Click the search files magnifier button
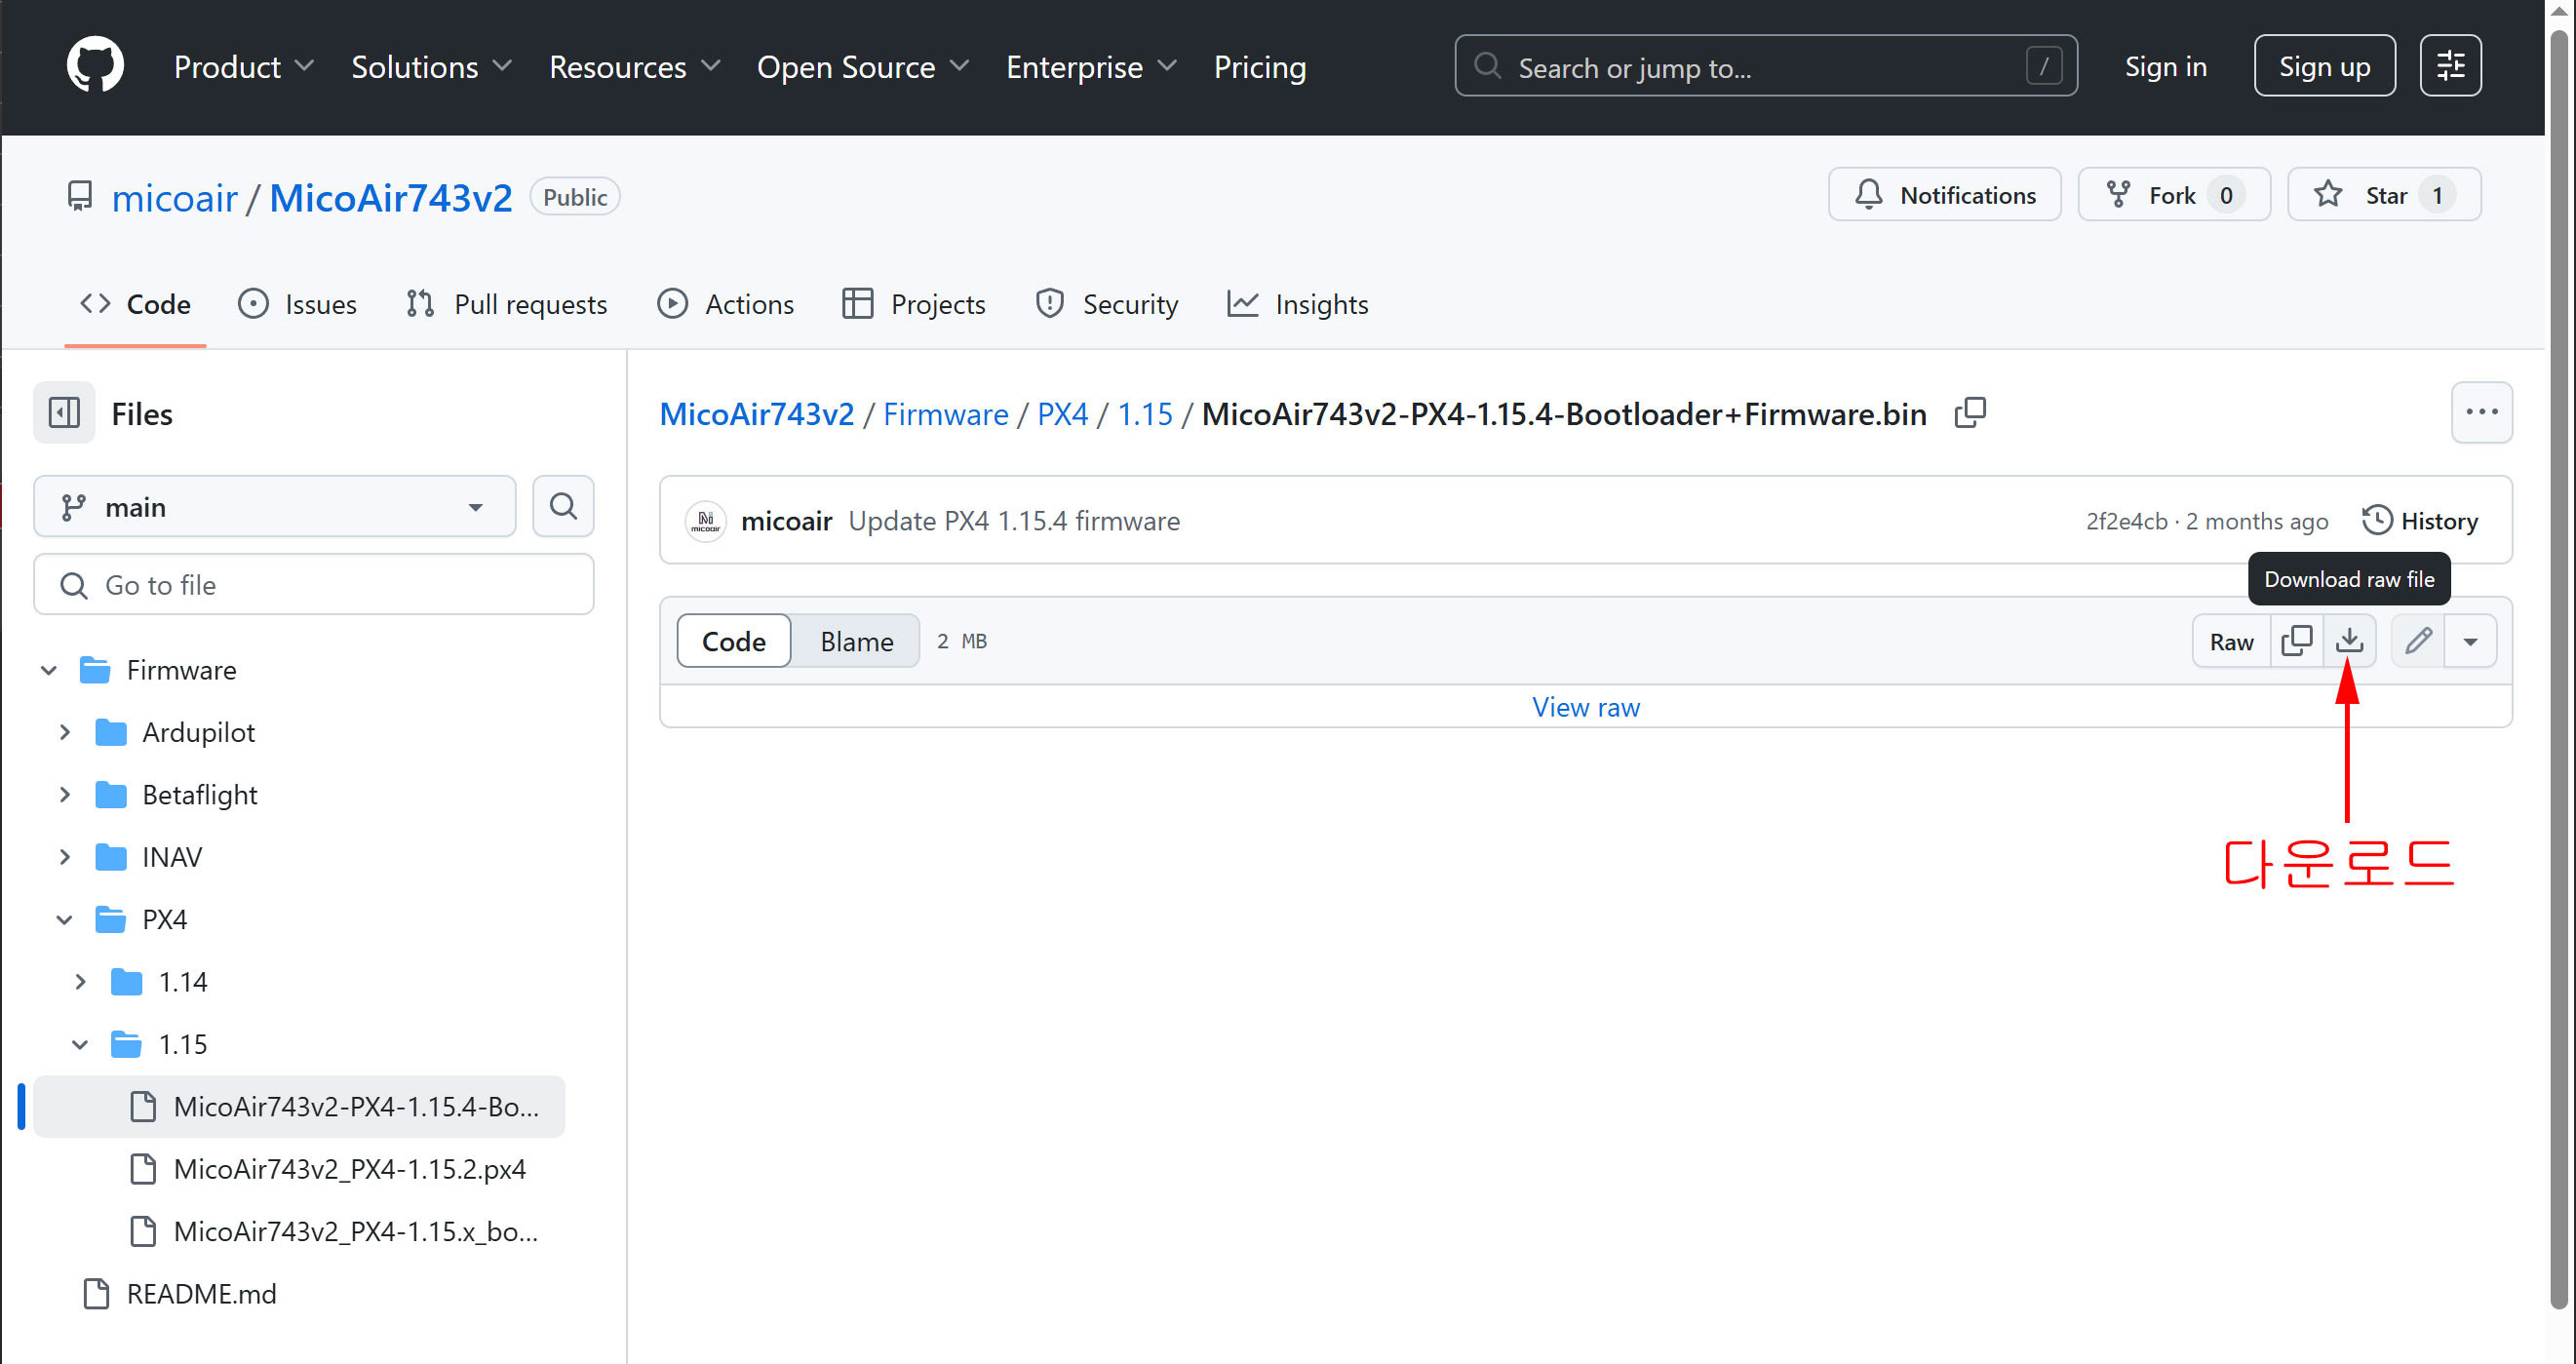 (563, 507)
